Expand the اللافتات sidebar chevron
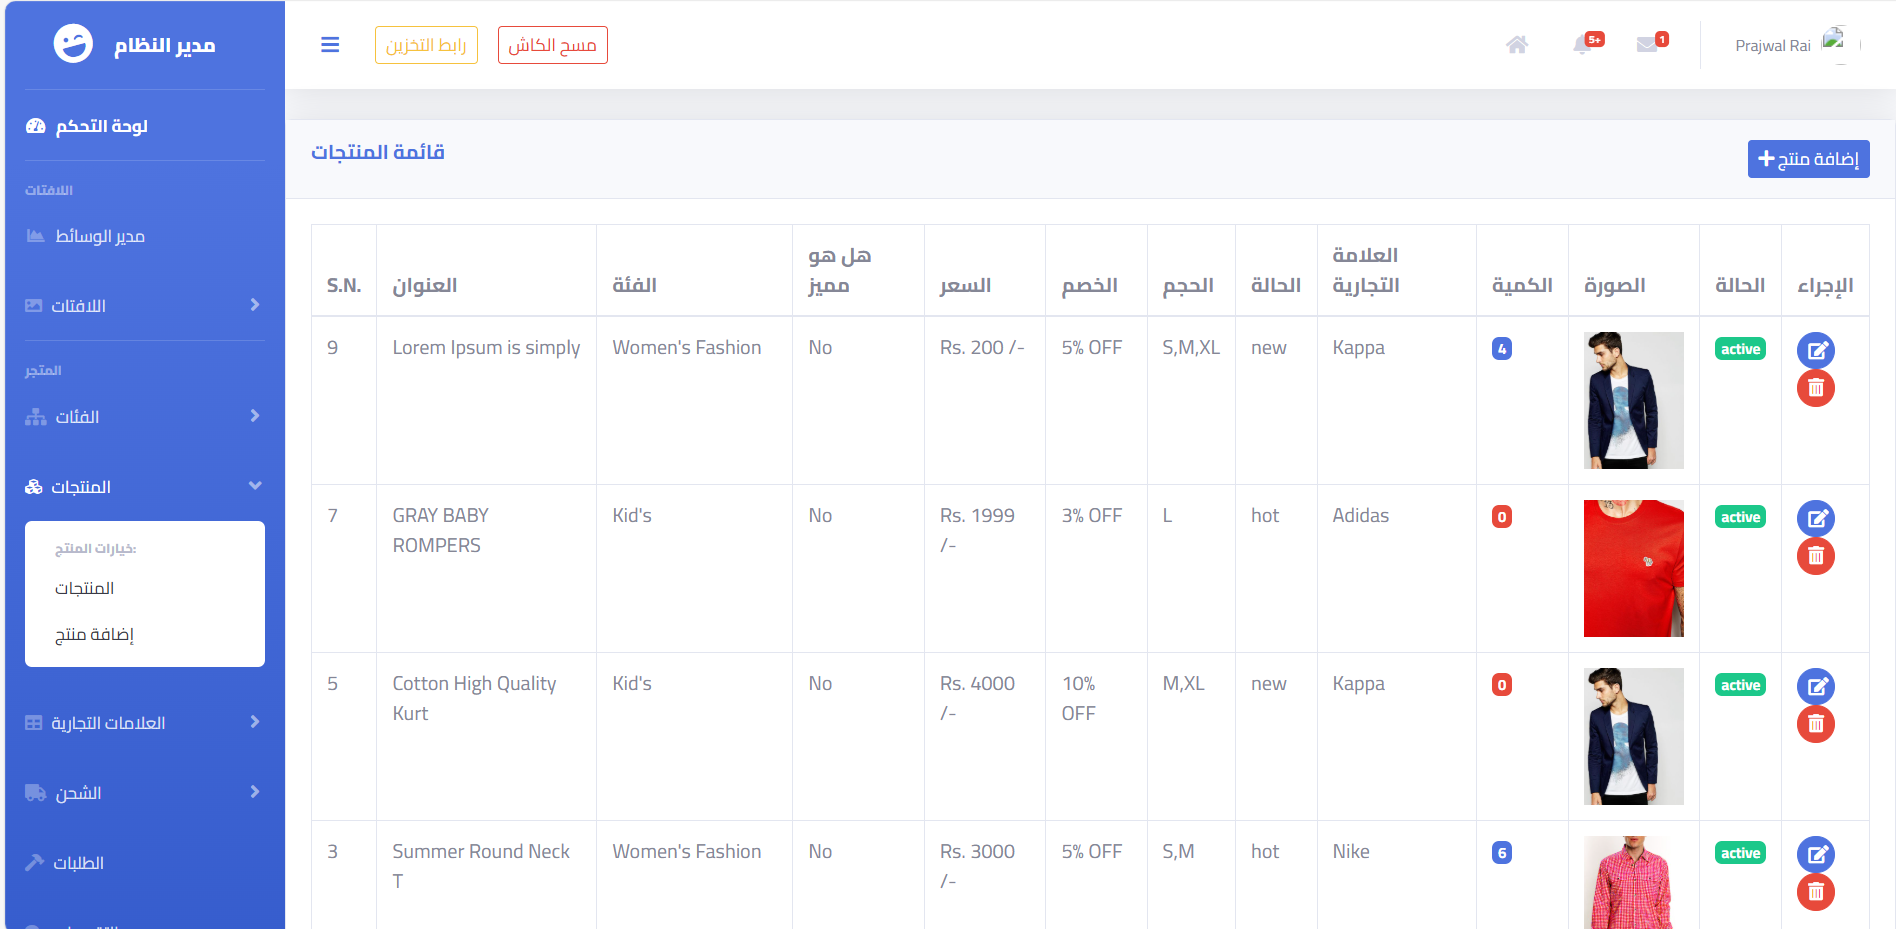 point(255,305)
